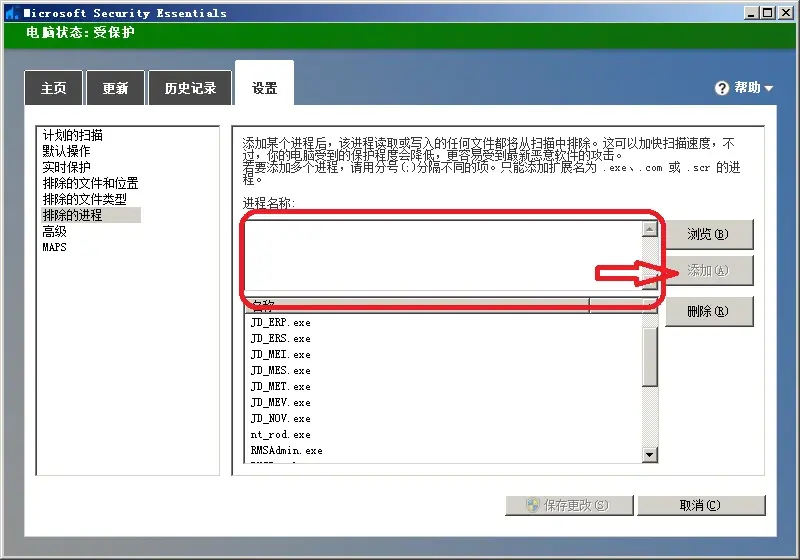
Task: Select JD_MES.exe in the process list
Action: point(281,370)
